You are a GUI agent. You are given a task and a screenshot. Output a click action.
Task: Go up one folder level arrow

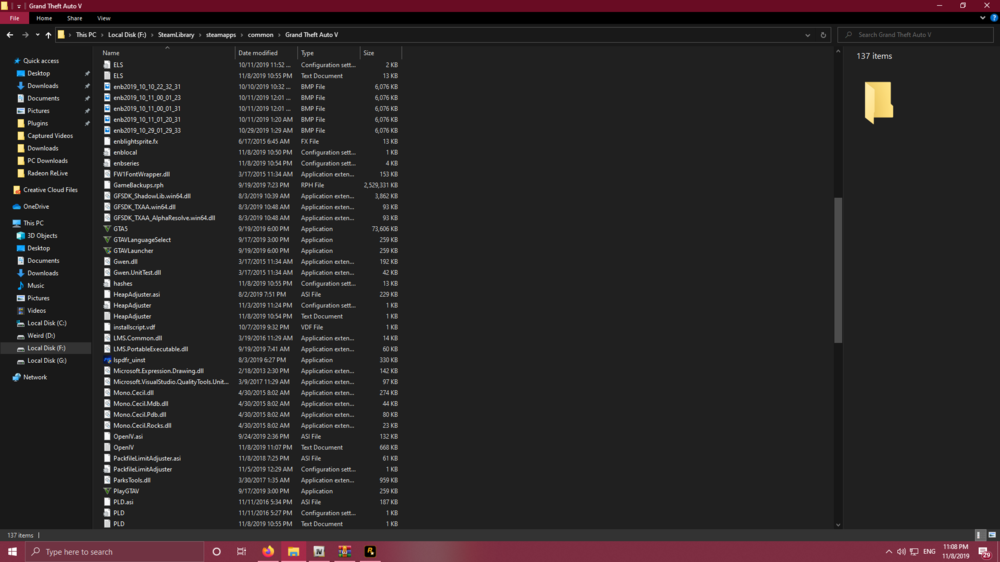point(48,35)
